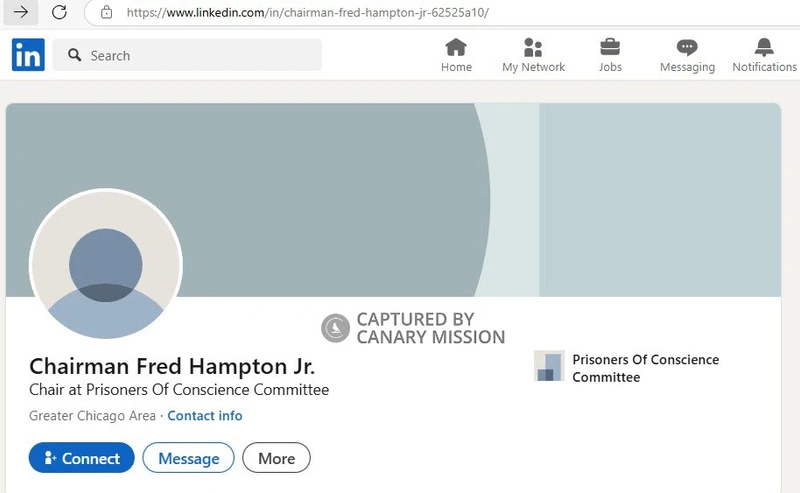
Task: Click the Greater Chicago Area location text
Action: pyautogui.click(x=92, y=416)
